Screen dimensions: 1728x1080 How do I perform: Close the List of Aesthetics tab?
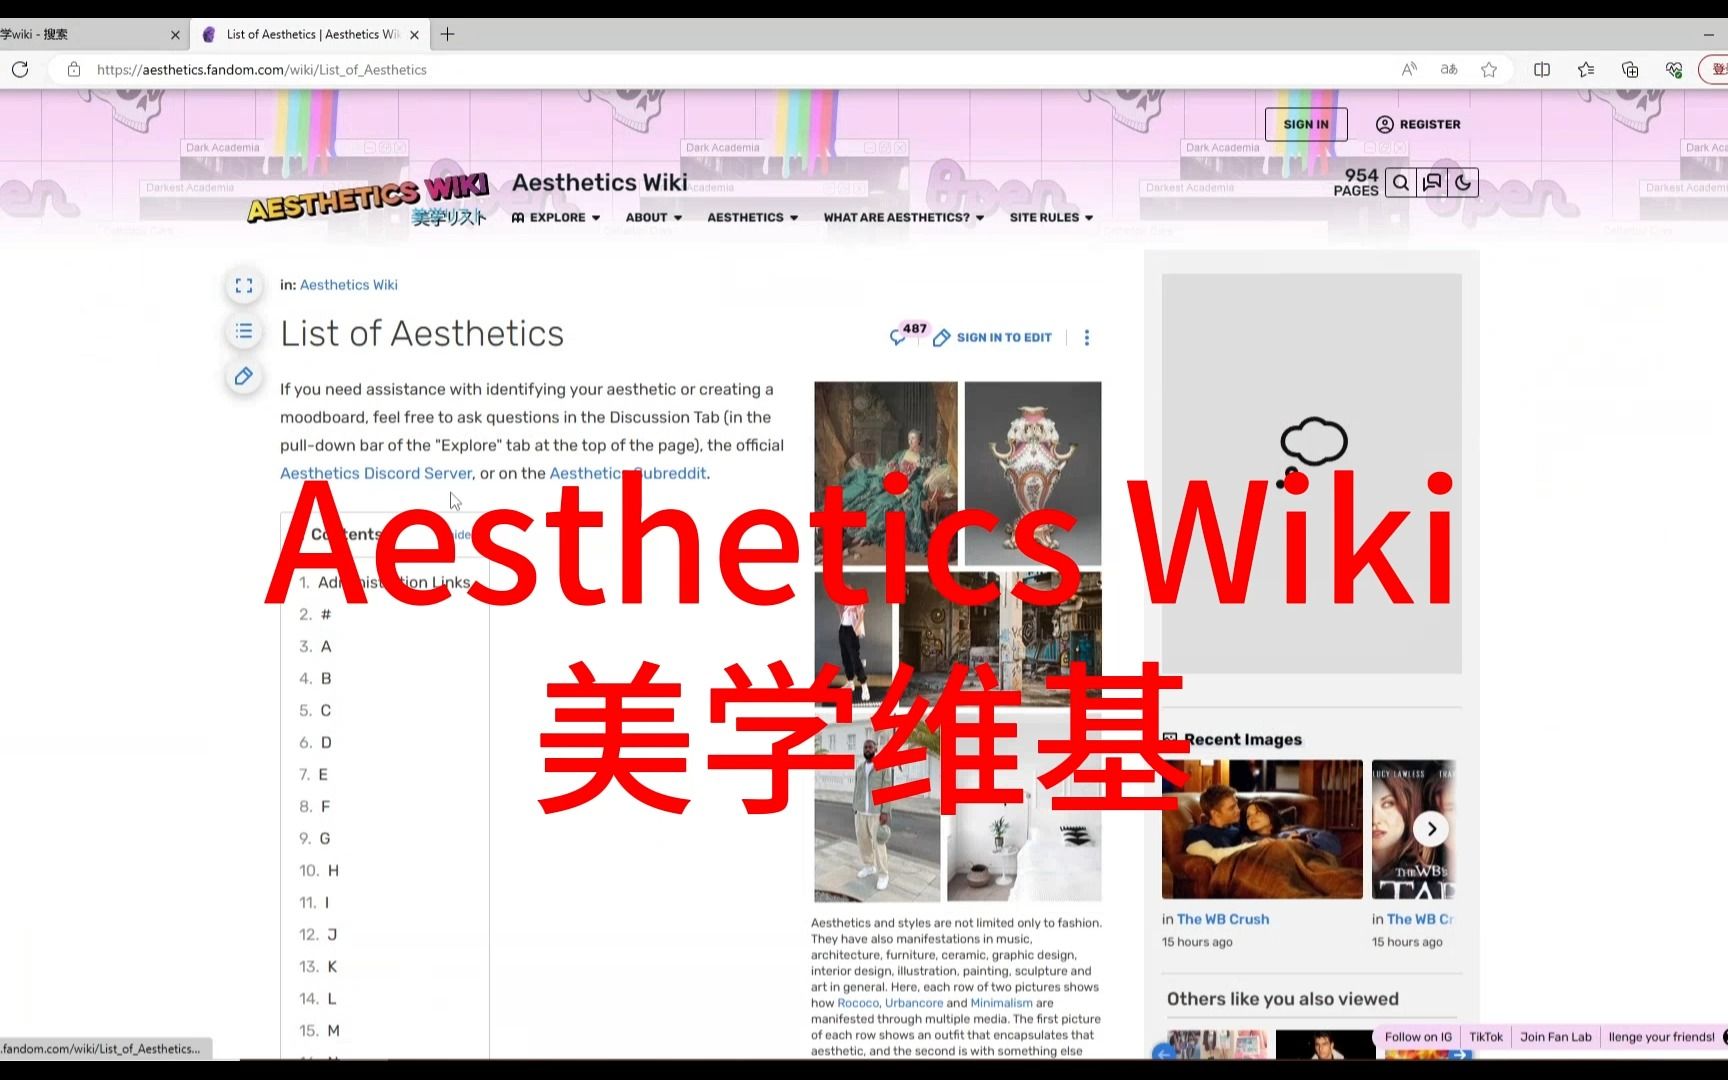[414, 34]
